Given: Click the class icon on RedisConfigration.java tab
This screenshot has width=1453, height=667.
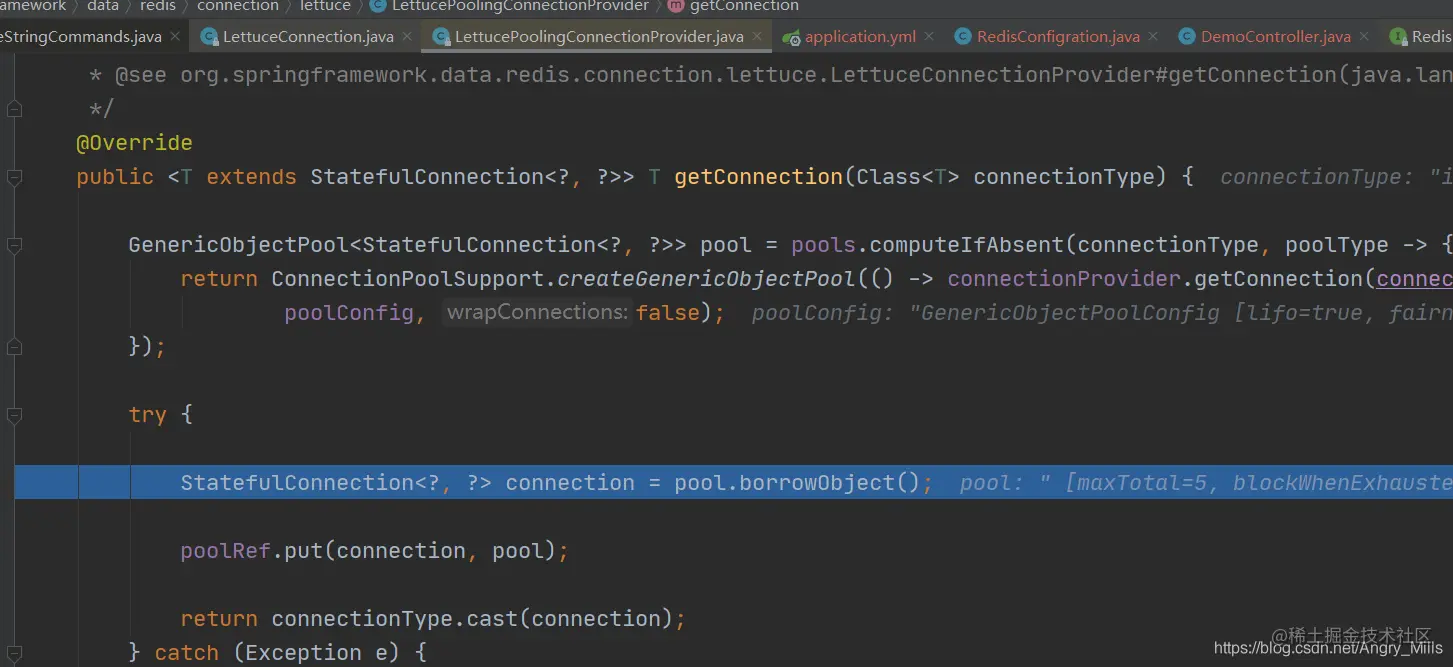Looking at the screenshot, I should (x=963, y=37).
